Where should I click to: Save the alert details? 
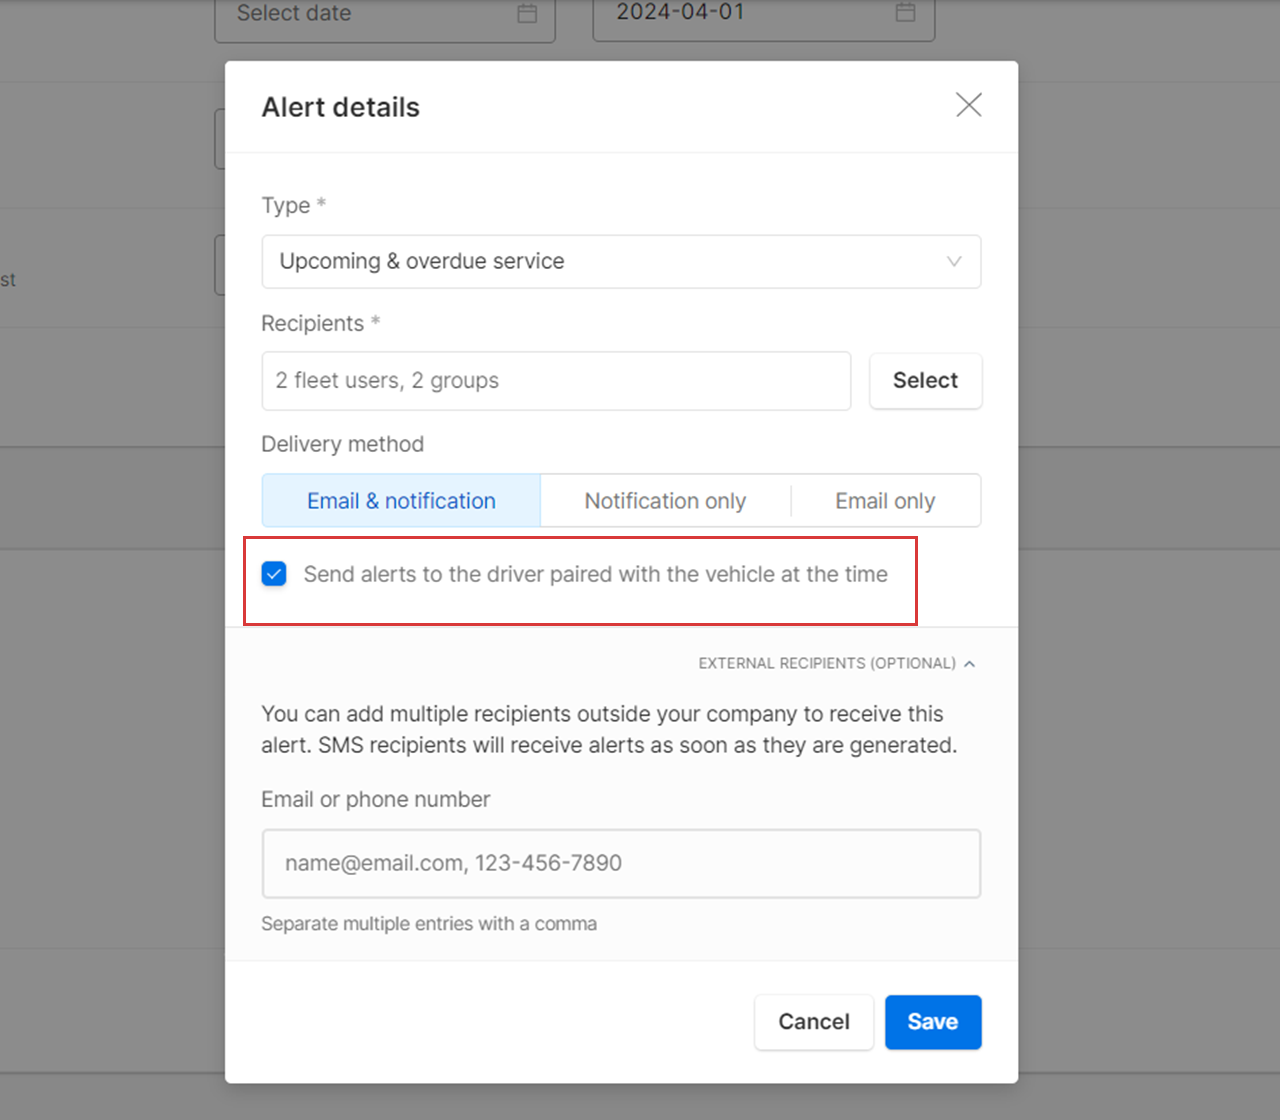click(933, 1022)
